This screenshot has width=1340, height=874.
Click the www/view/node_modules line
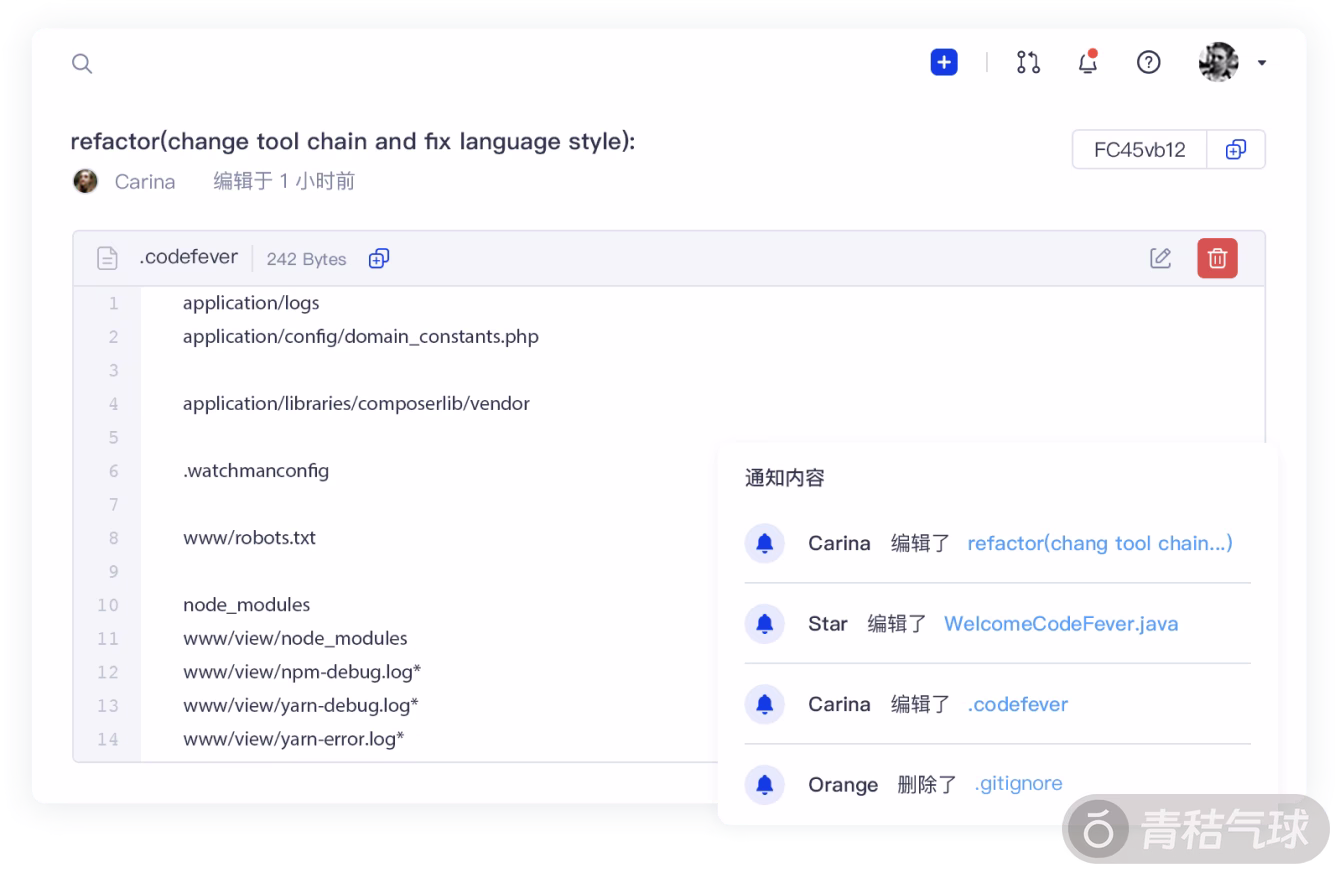click(x=295, y=638)
